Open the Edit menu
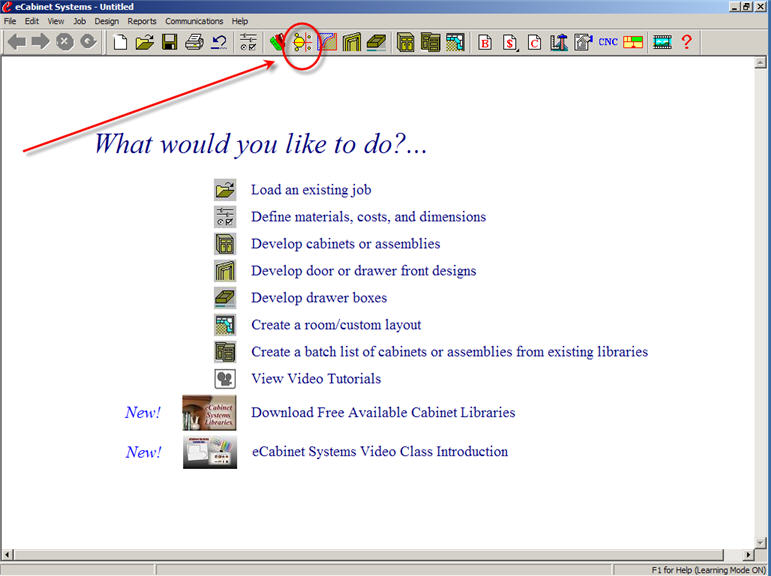Image resolution: width=771 pixels, height=576 pixels. 31,21
